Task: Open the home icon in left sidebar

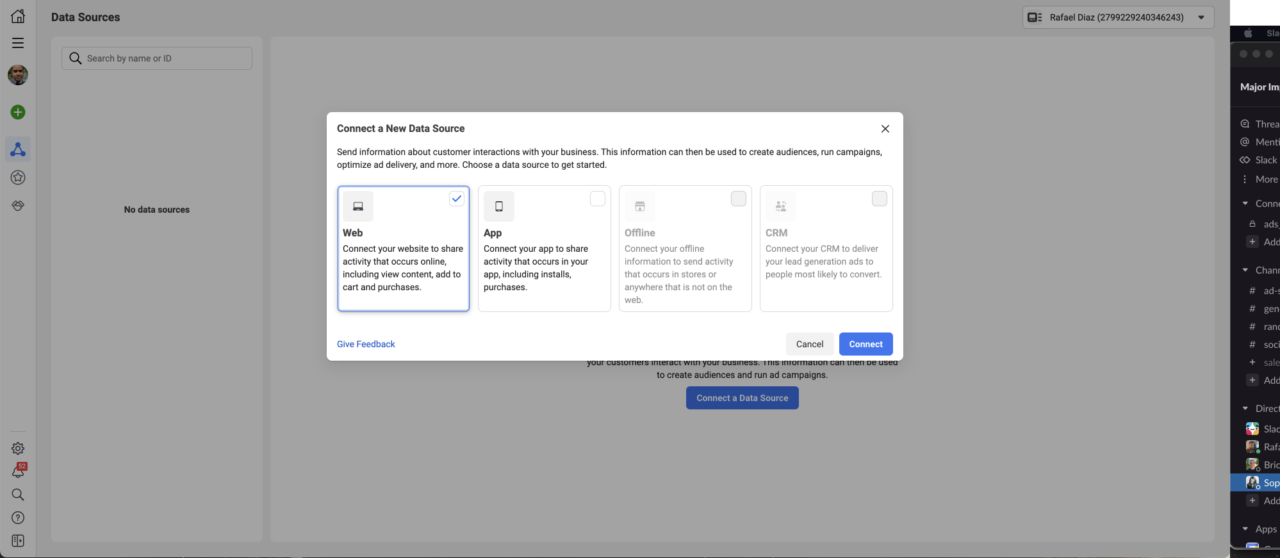Action: [17, 16]
